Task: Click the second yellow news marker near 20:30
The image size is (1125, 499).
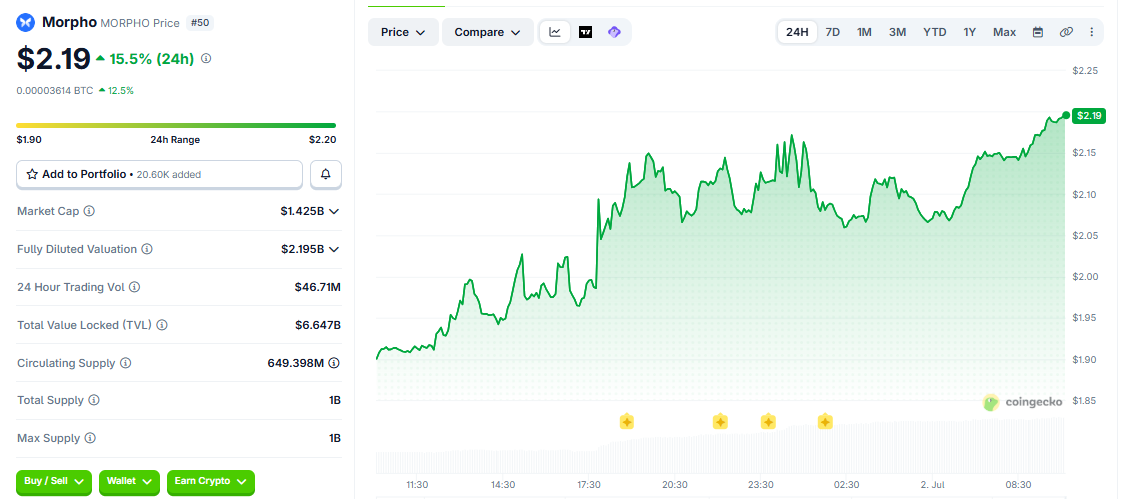Action: pos(720,421)
